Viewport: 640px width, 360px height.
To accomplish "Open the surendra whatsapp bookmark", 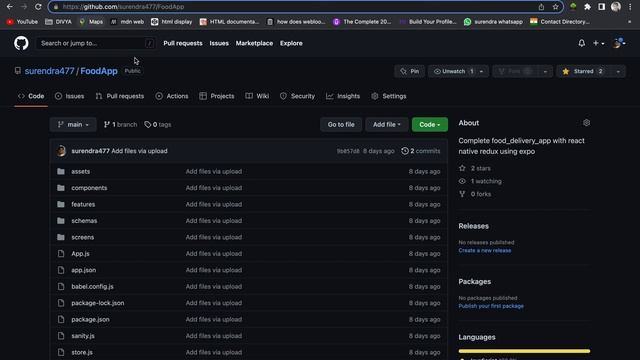I will [493, 22].
